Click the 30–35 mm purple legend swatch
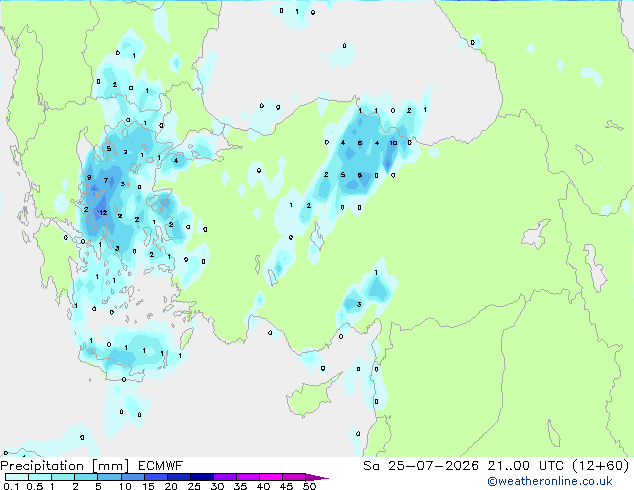 point(225,477)
